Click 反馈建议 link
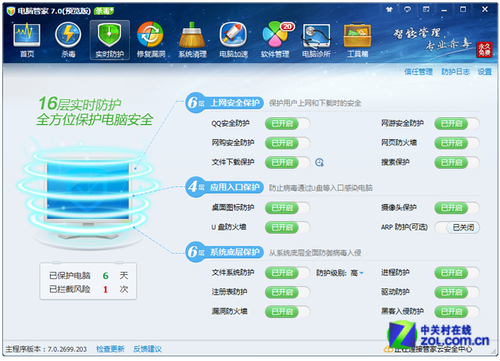 tap(147, 349)
